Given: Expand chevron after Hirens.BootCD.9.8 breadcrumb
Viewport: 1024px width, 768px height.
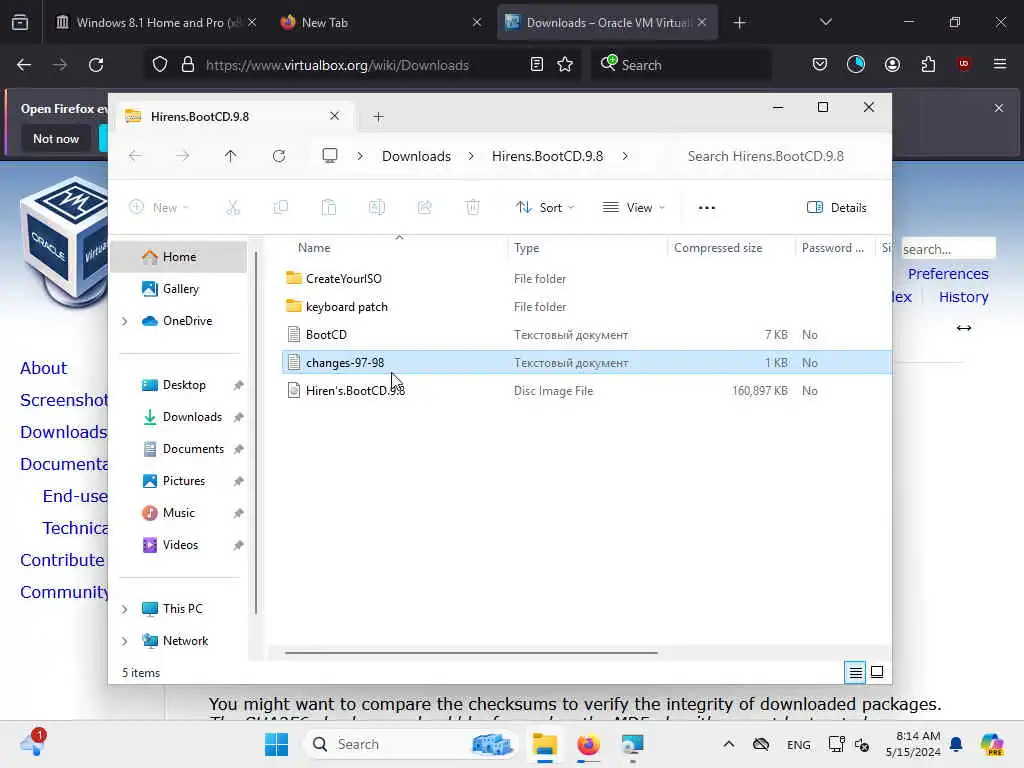Looking at the screenshot, I should (x=625, y=156).
